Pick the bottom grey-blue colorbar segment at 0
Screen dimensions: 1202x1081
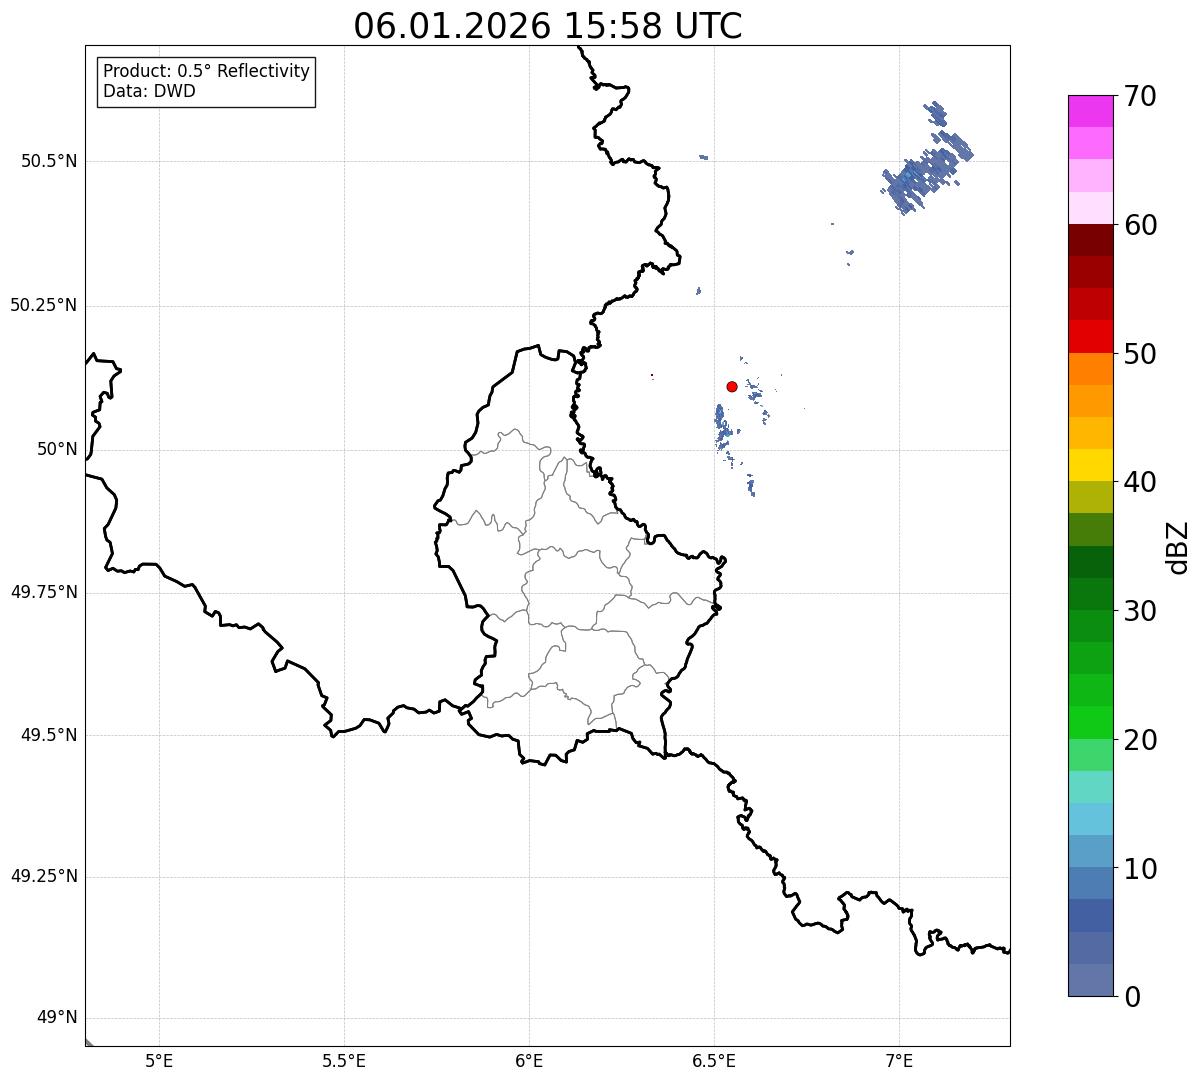[1091, 980]
